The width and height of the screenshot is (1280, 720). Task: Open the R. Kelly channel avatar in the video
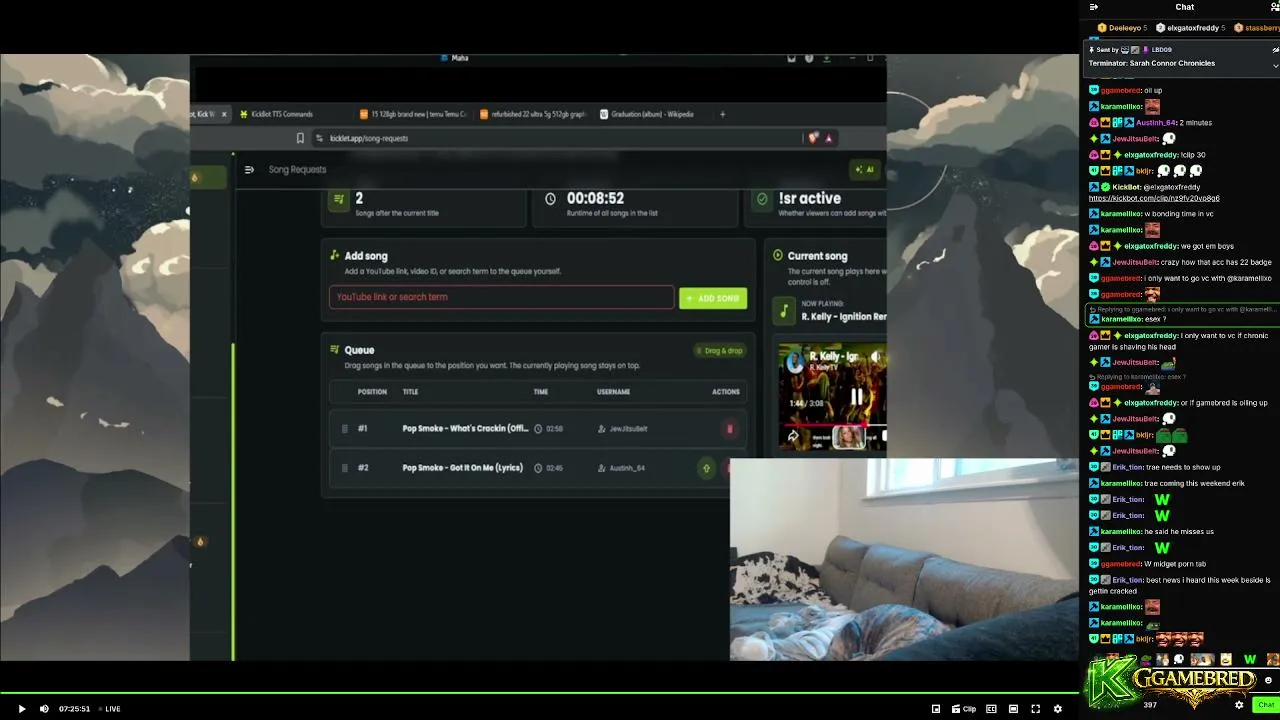794,362
